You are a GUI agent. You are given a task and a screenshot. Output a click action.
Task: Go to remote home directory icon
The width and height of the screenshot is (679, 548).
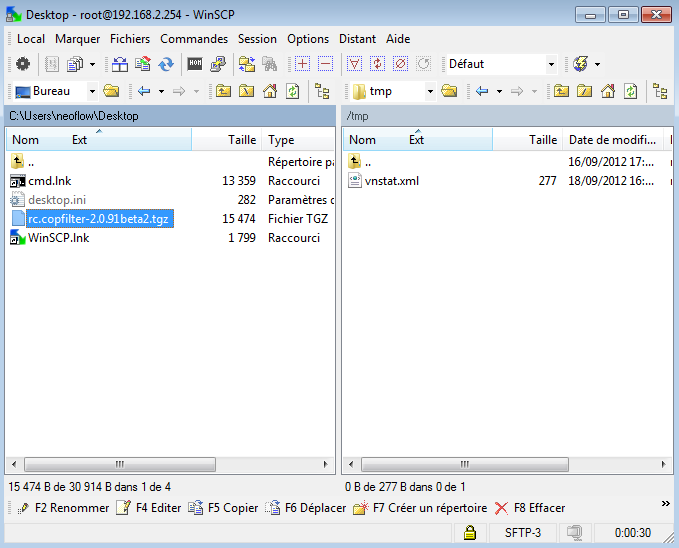(608, 91)
